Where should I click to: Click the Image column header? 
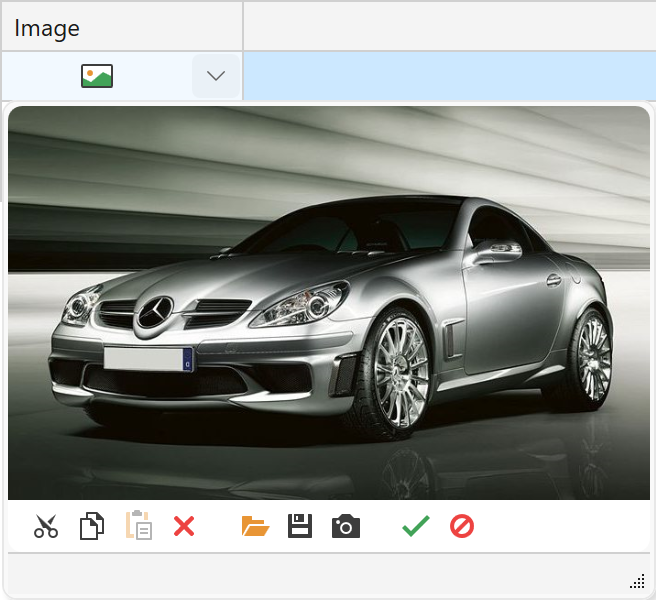121,28
